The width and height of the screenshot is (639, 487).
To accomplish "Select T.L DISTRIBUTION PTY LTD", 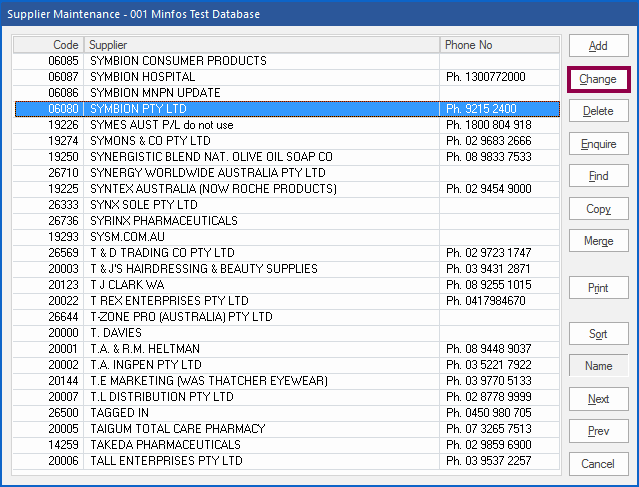I will [286, 397].
